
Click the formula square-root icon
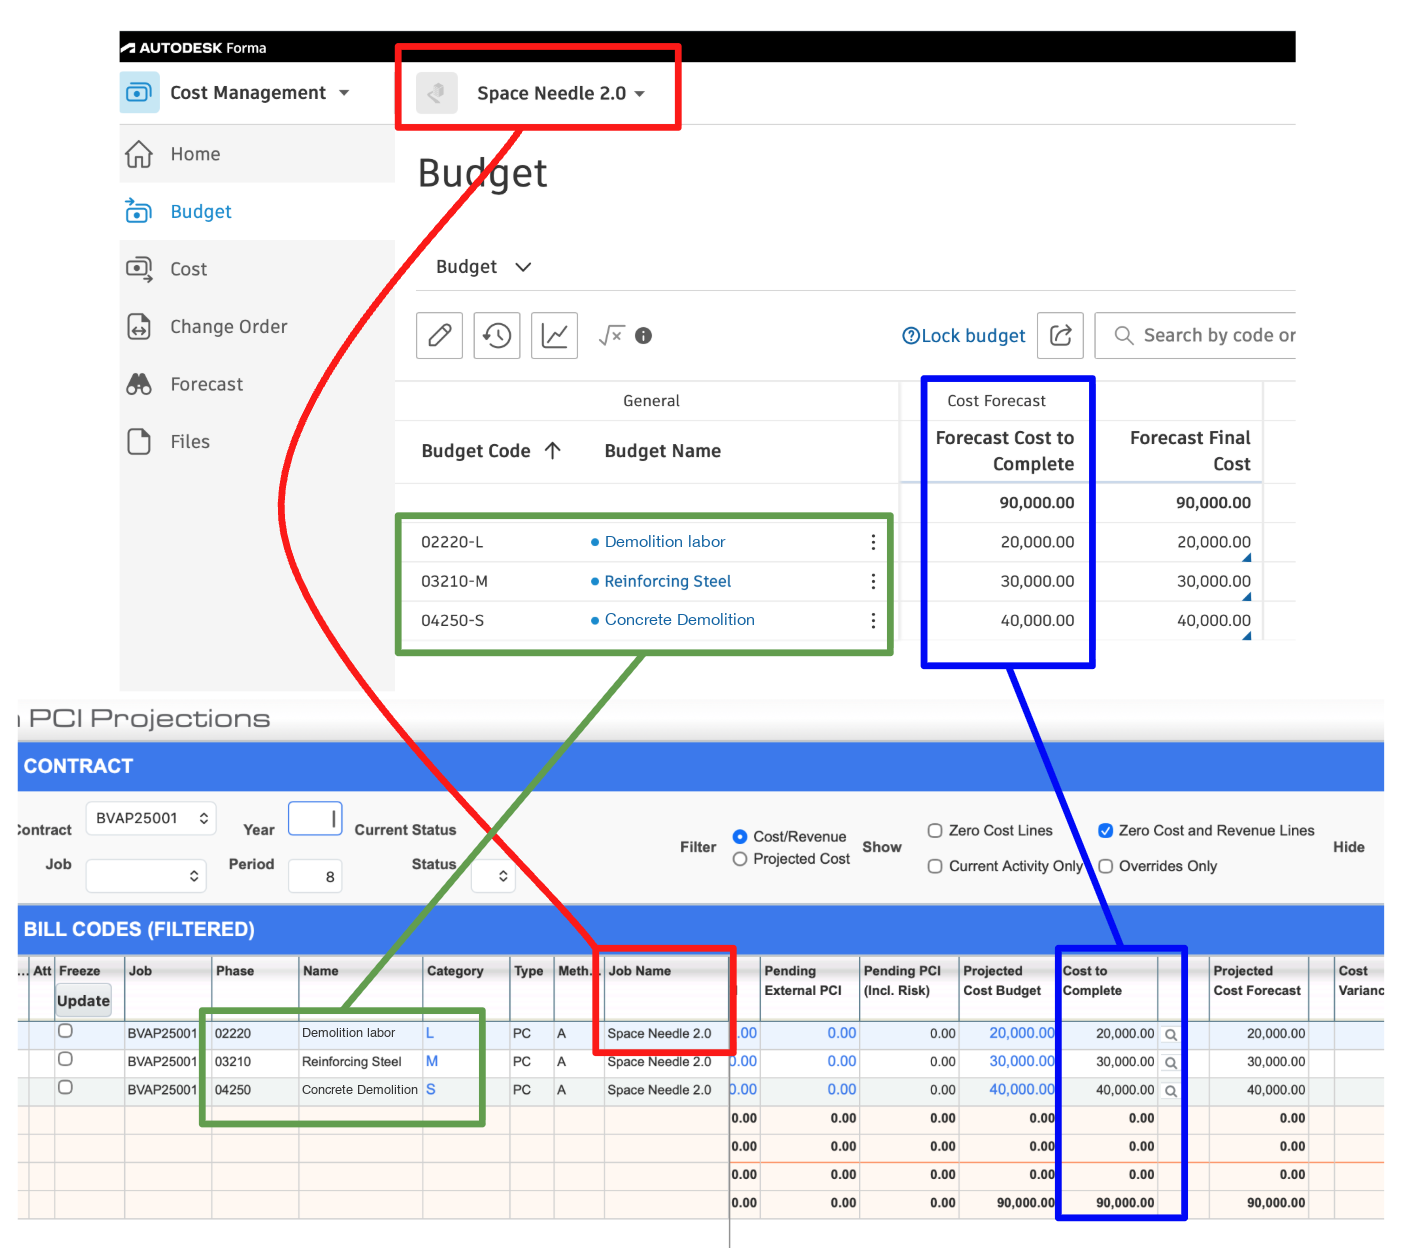(x=611, y=335)
